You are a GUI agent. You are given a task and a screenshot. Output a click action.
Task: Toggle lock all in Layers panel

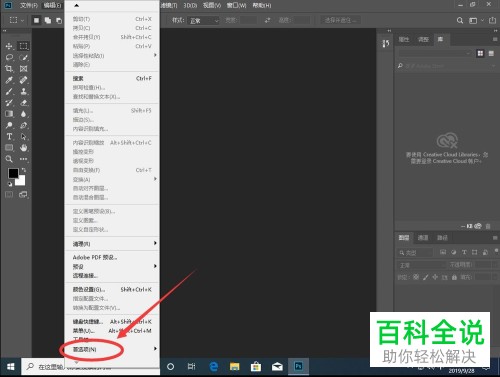pyautogui.click(x=454, y=277)
